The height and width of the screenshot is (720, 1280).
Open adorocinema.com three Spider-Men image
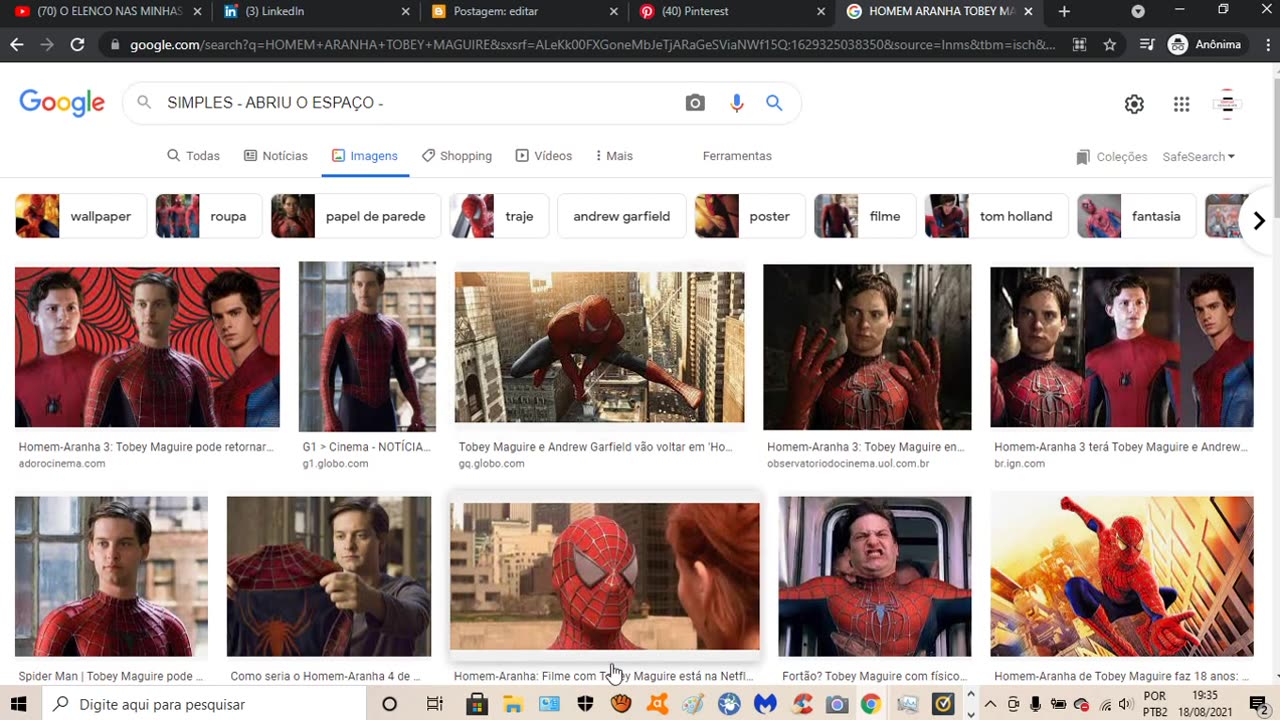point(147,347)
